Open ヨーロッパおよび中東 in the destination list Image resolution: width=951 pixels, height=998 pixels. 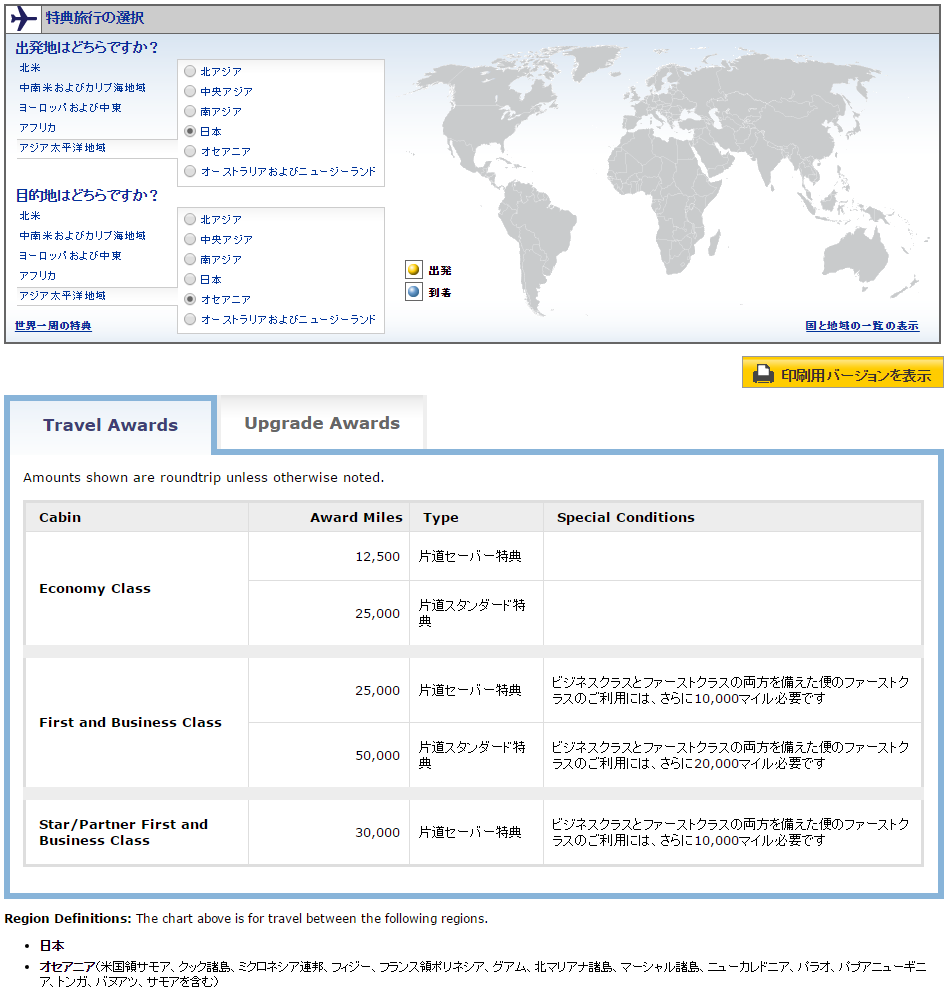pos(70,256)
